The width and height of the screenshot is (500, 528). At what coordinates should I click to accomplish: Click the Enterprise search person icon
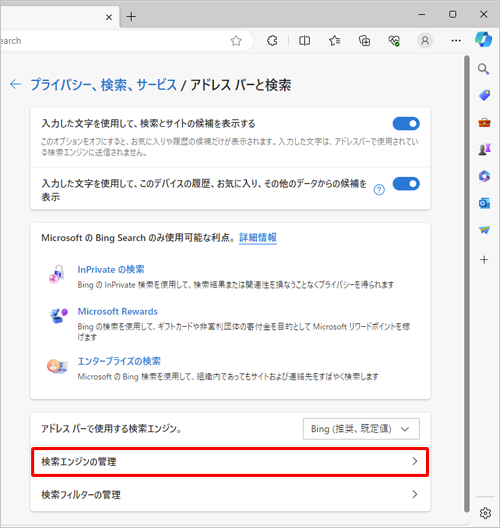(57, 366)
